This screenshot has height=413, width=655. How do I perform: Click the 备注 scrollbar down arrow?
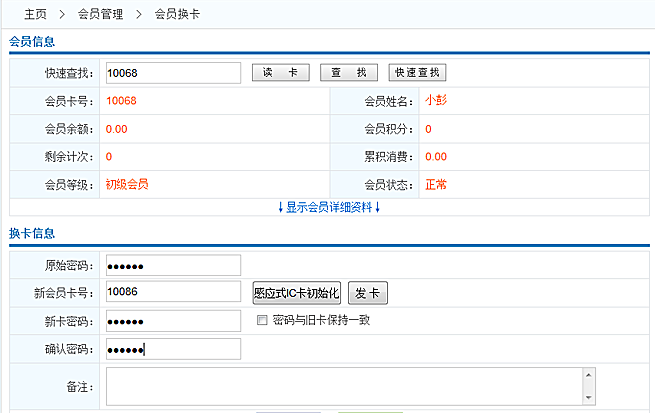(589, 398)
